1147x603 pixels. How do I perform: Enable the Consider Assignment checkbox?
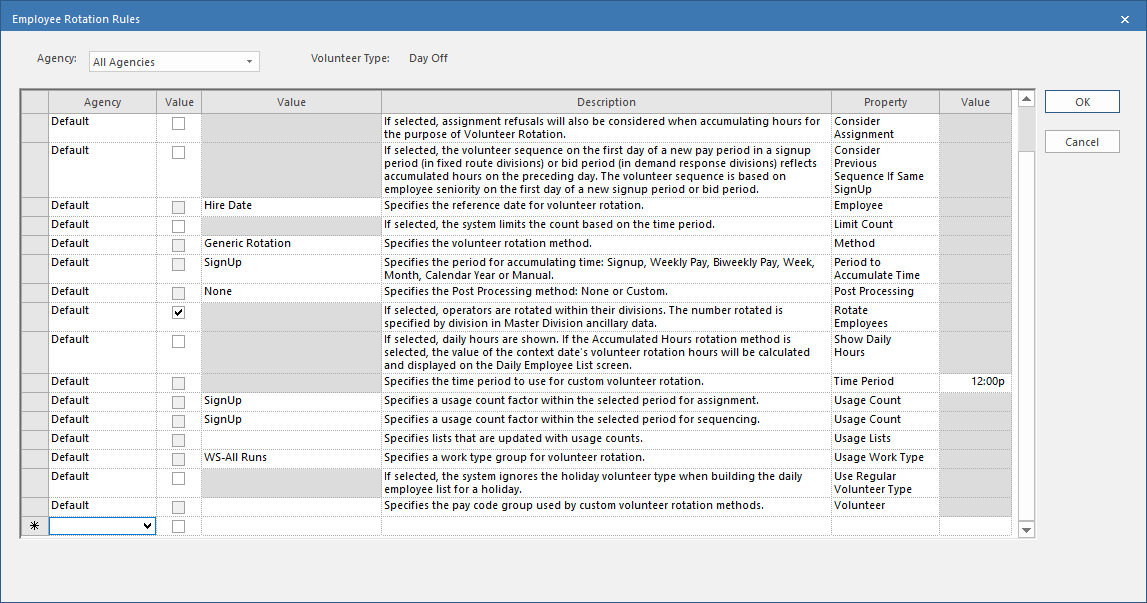tap(179, 124)
